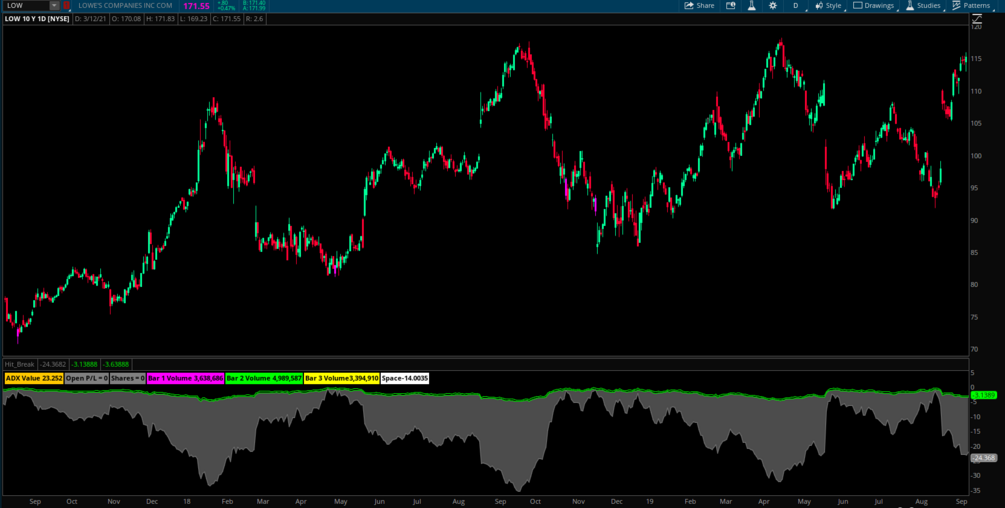Click the magenta Bar 1 Volume label

(x=186, y=379)
